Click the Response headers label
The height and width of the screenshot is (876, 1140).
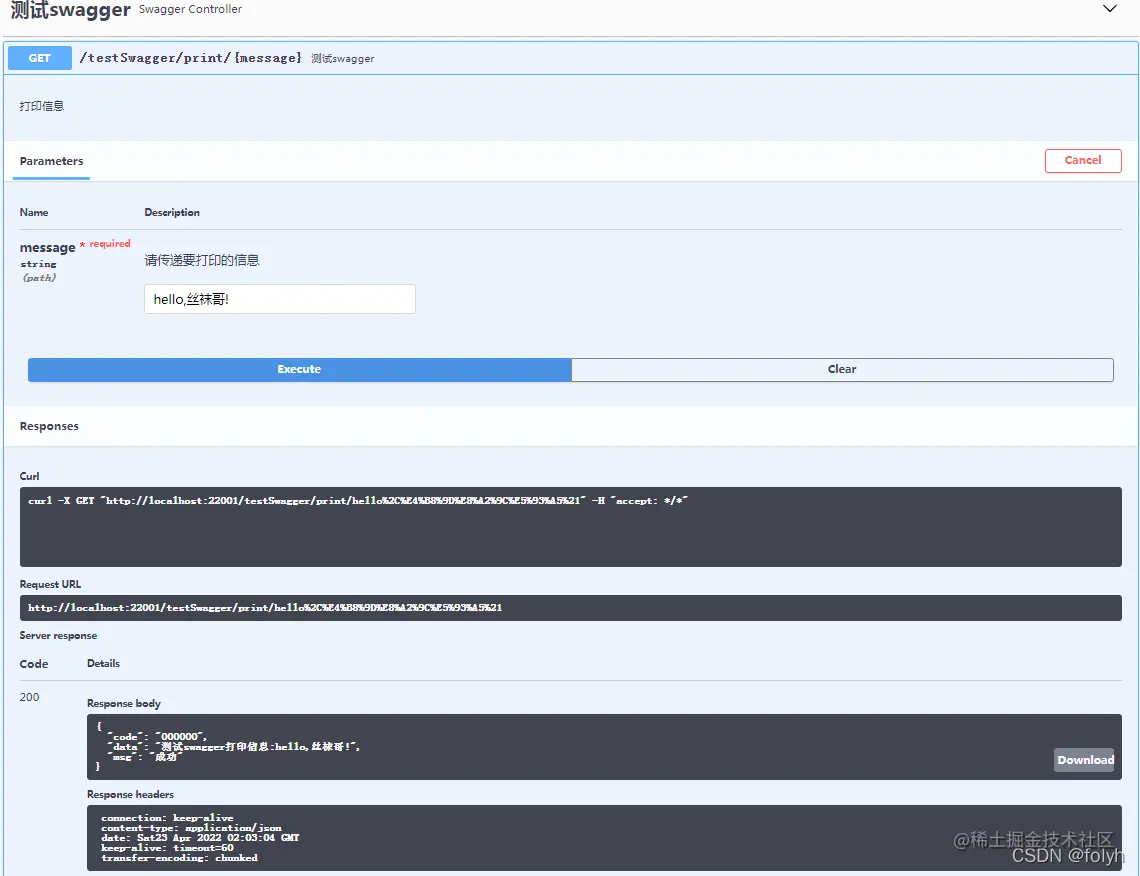tap(130, 794)
